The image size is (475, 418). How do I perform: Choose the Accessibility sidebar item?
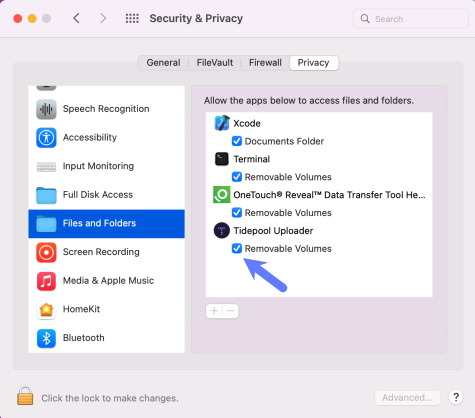107,137
